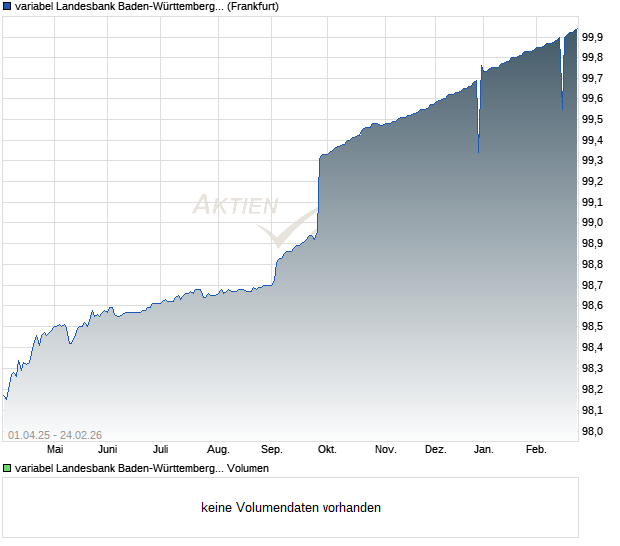Select the Jan. label on time axis
Screen dimensions: 620x546
484,450
